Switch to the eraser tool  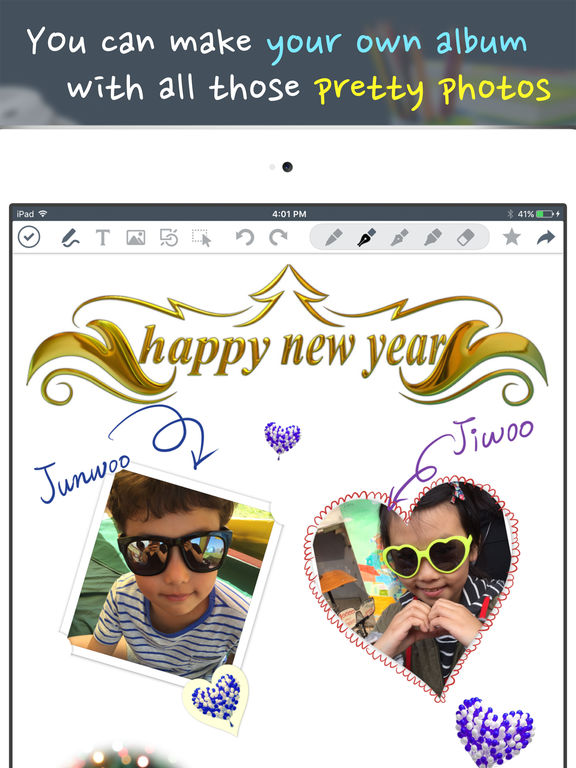coord(465,238)
